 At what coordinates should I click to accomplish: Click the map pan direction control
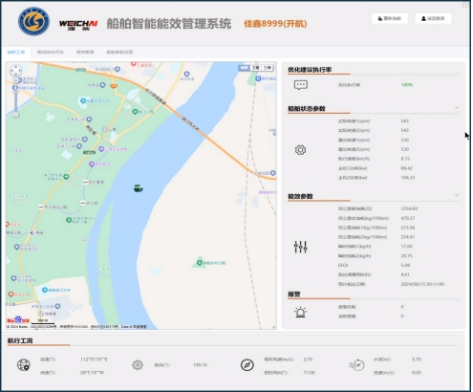pyautogui.click(x=16, y=70)
